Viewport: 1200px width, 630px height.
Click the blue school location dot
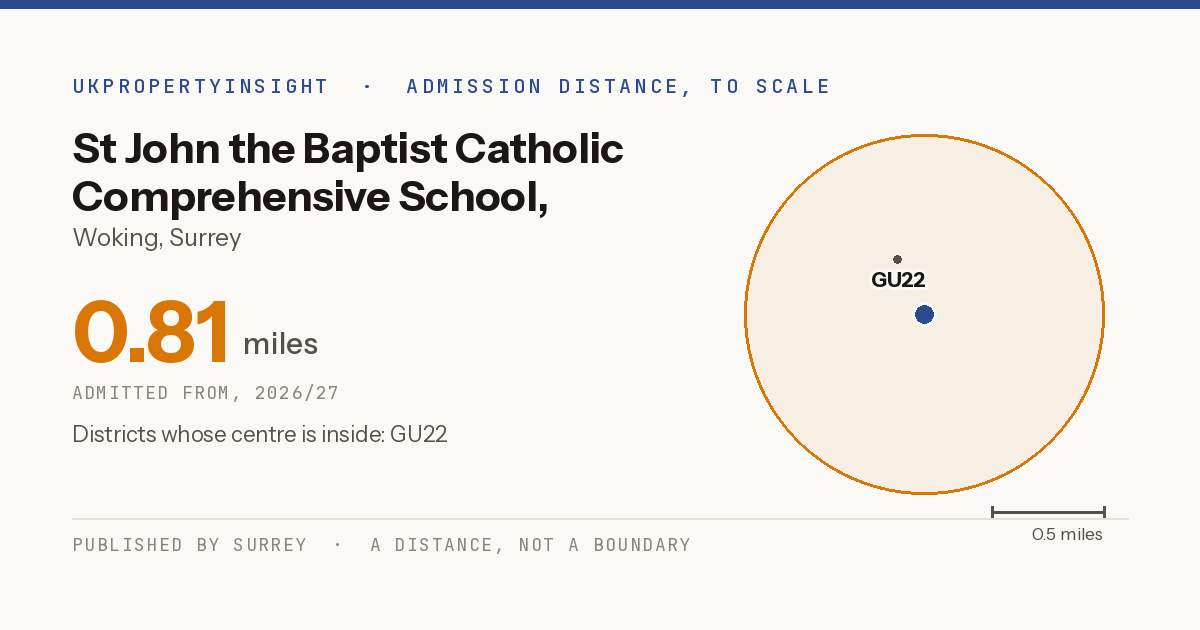(x=924, y=315)
